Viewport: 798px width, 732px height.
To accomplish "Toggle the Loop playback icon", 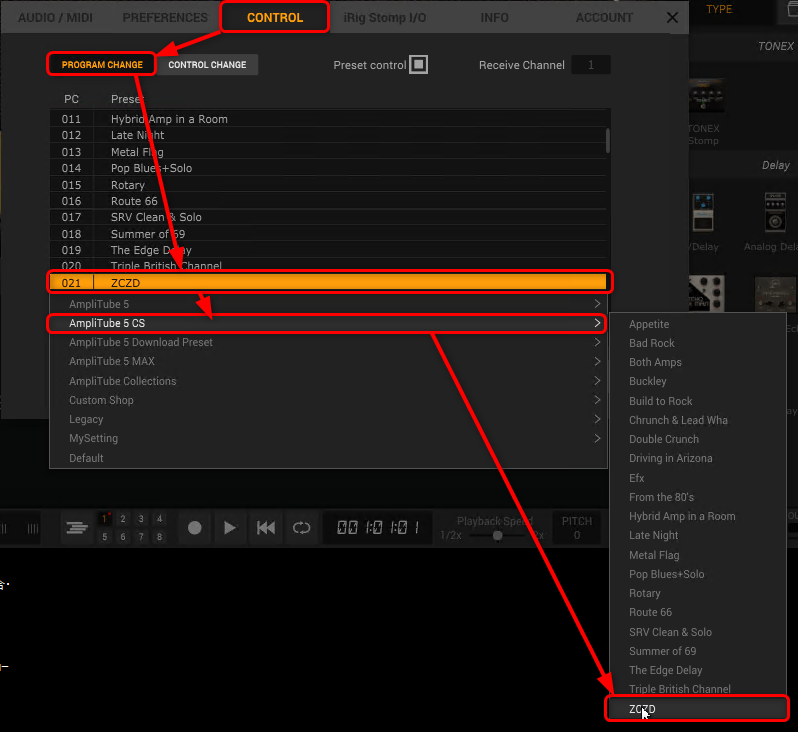I will click(300, 528).
